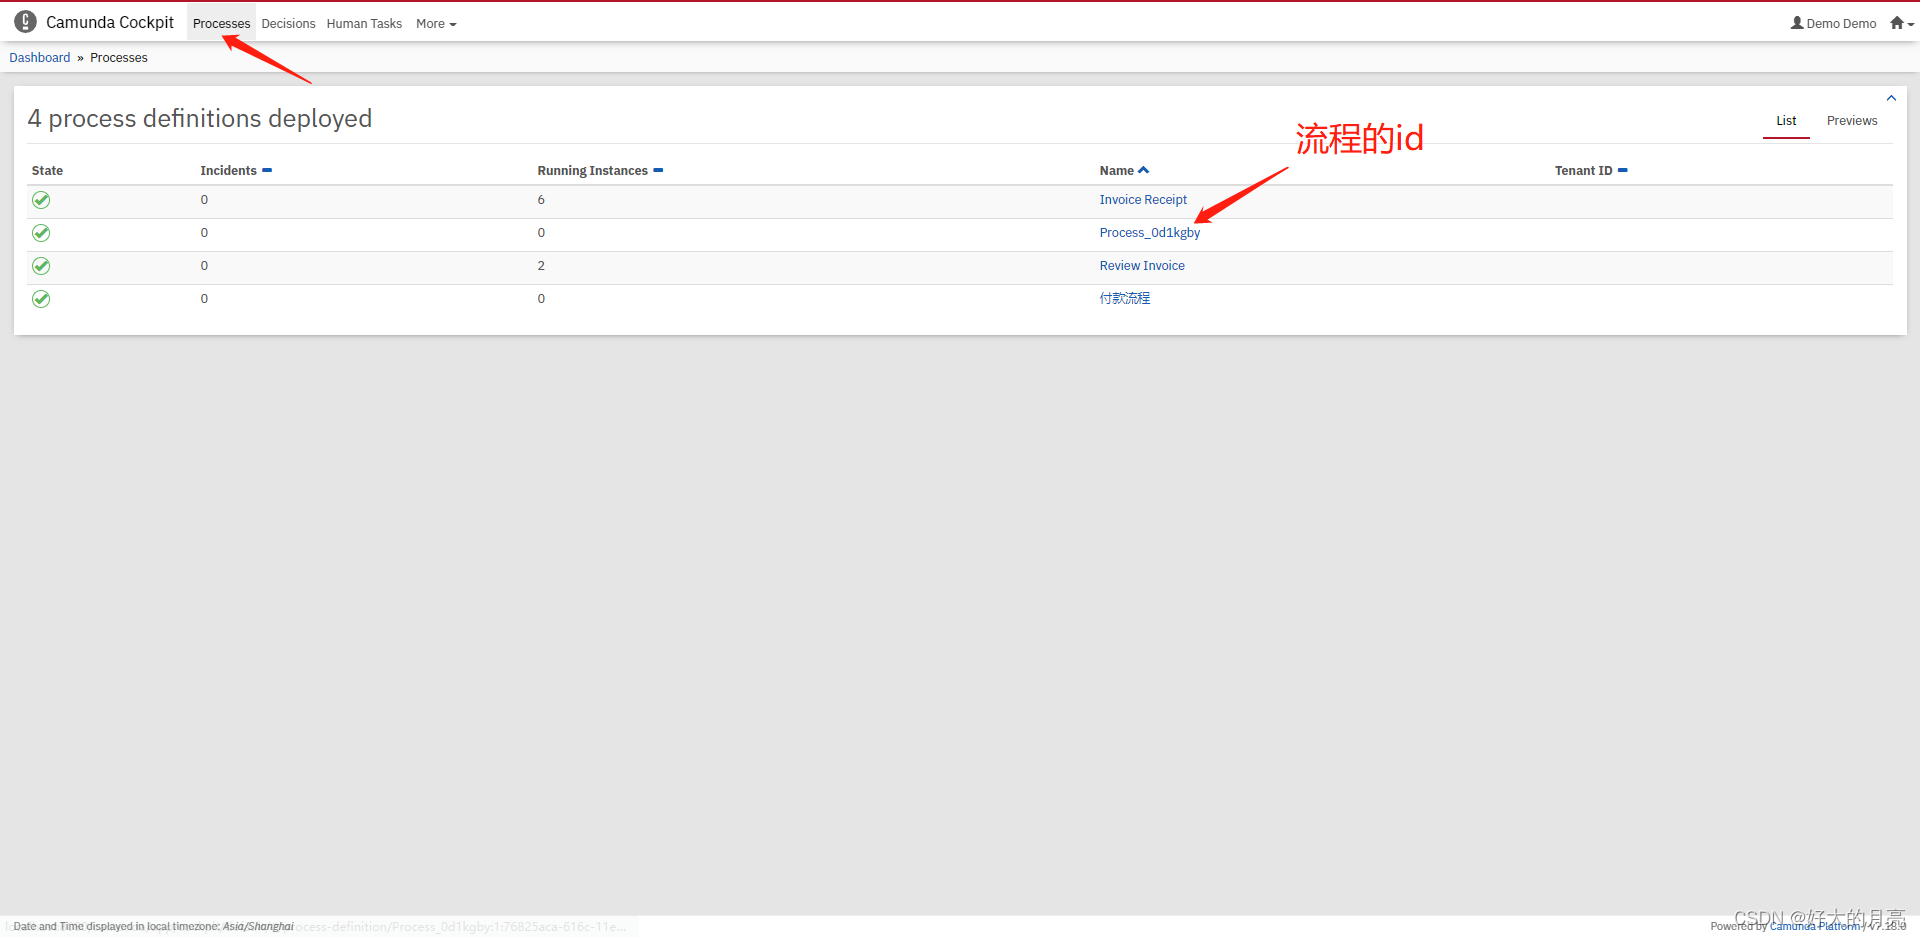Sort by Tenant ID column
Image resolution: width=1920 pixels, height=937 pixels.
tap(1591, 171)
